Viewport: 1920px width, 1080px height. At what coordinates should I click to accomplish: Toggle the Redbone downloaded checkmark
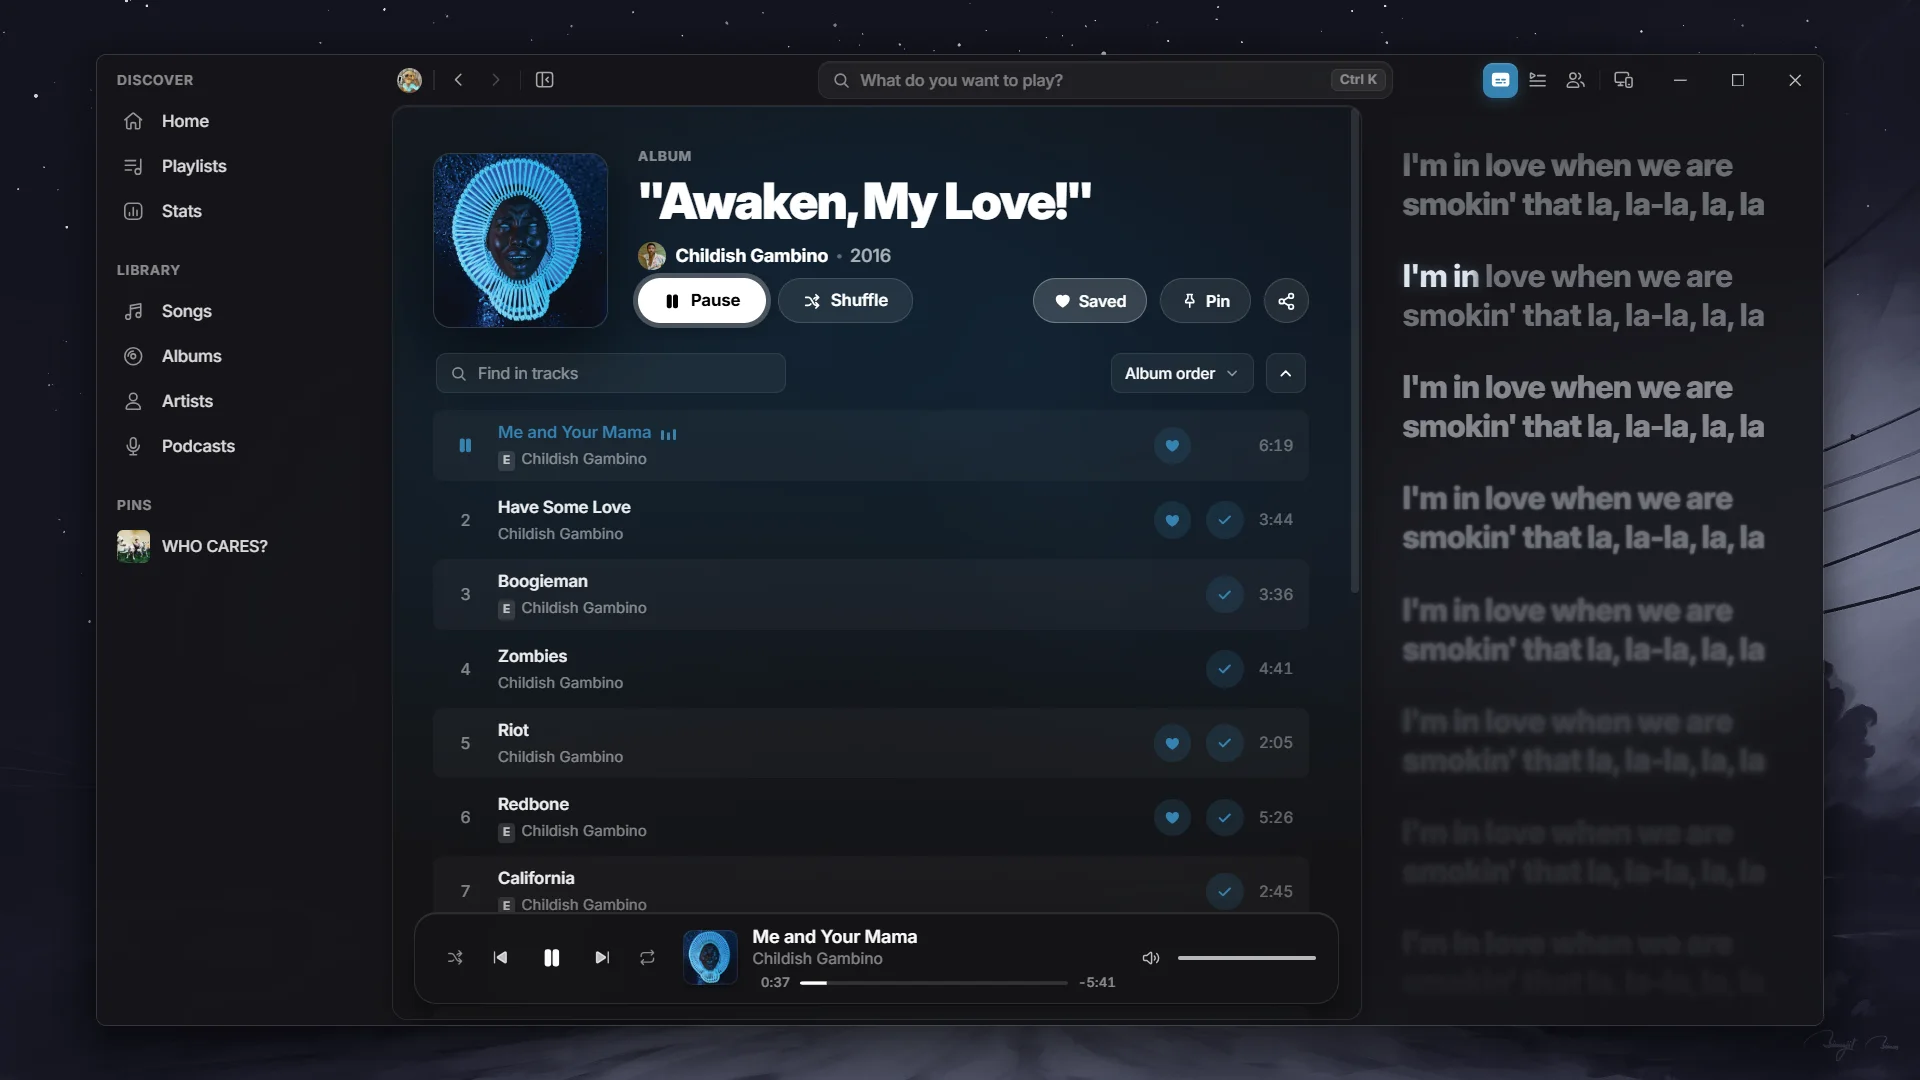[x=1224, y=817]
